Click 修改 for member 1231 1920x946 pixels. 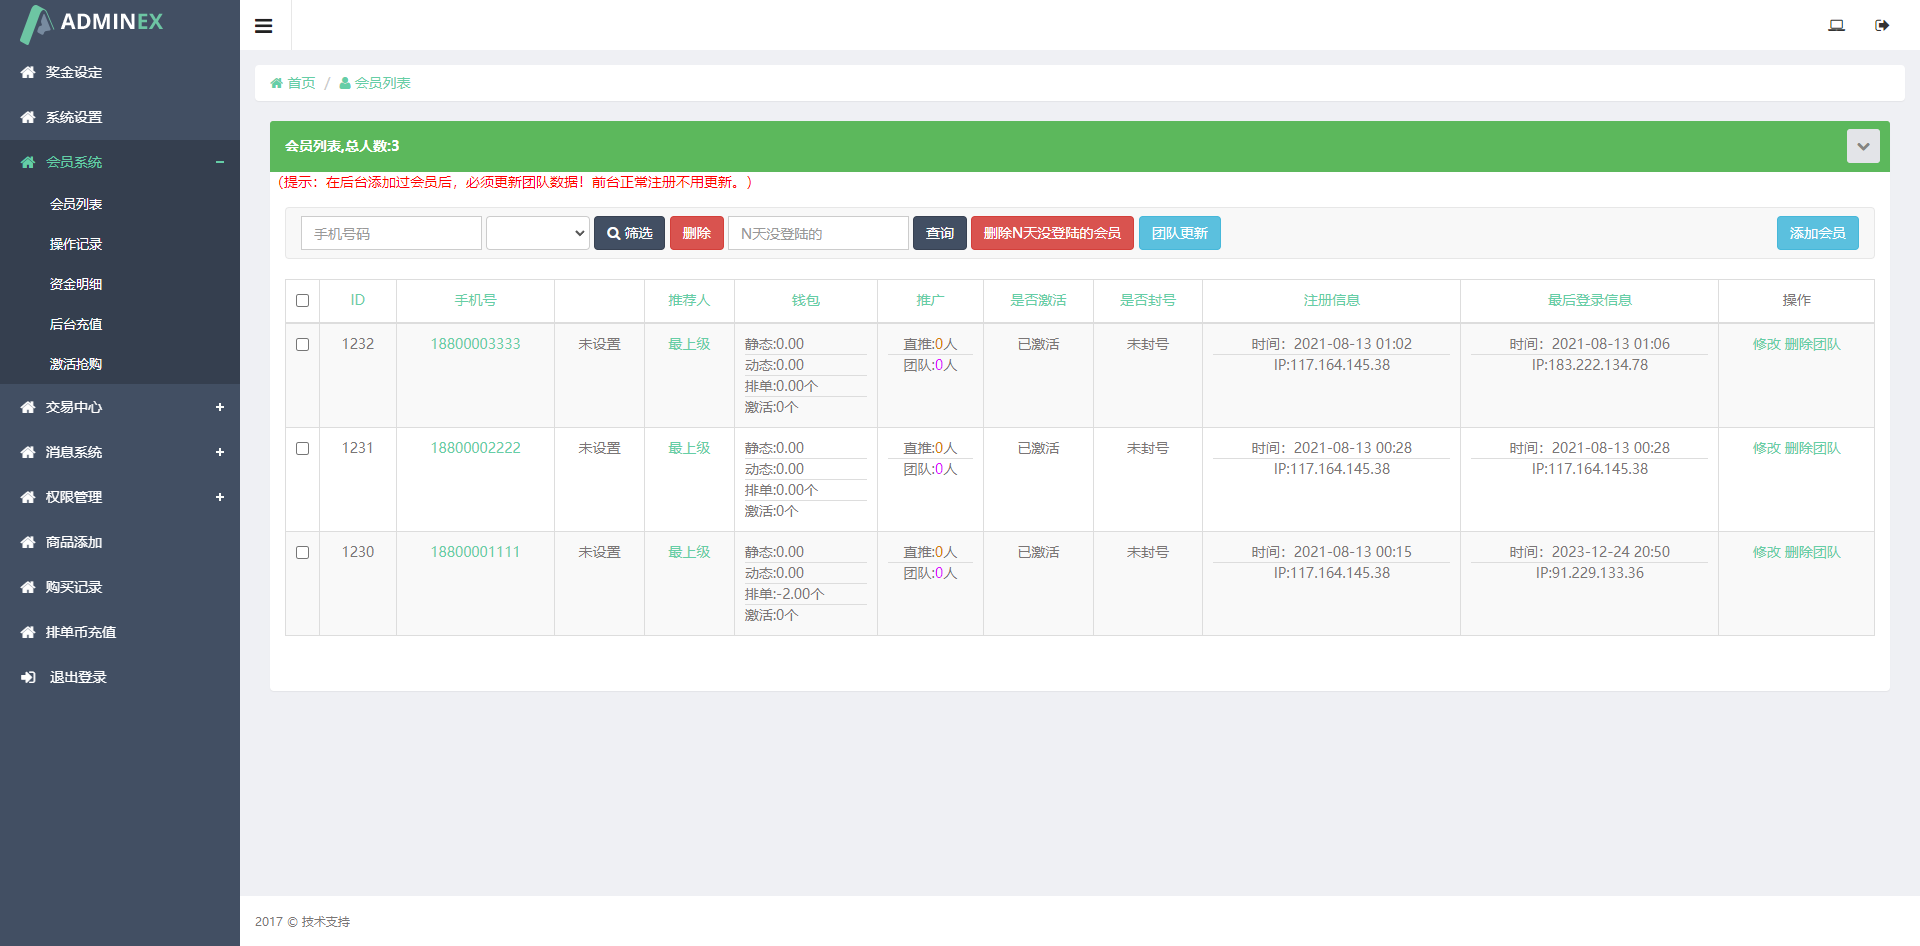point(1766,448)
